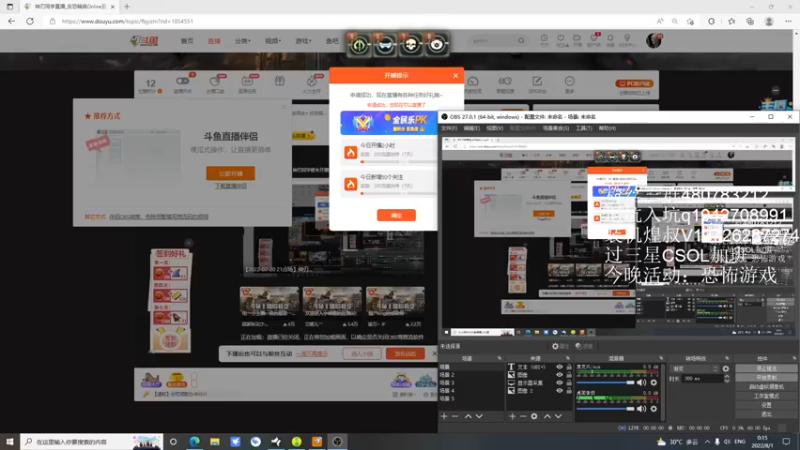Image resolution: width=800 pixels, height=450 pixels.
Task: Adjust first mixer channel volume slider
Action: [606, 383]
